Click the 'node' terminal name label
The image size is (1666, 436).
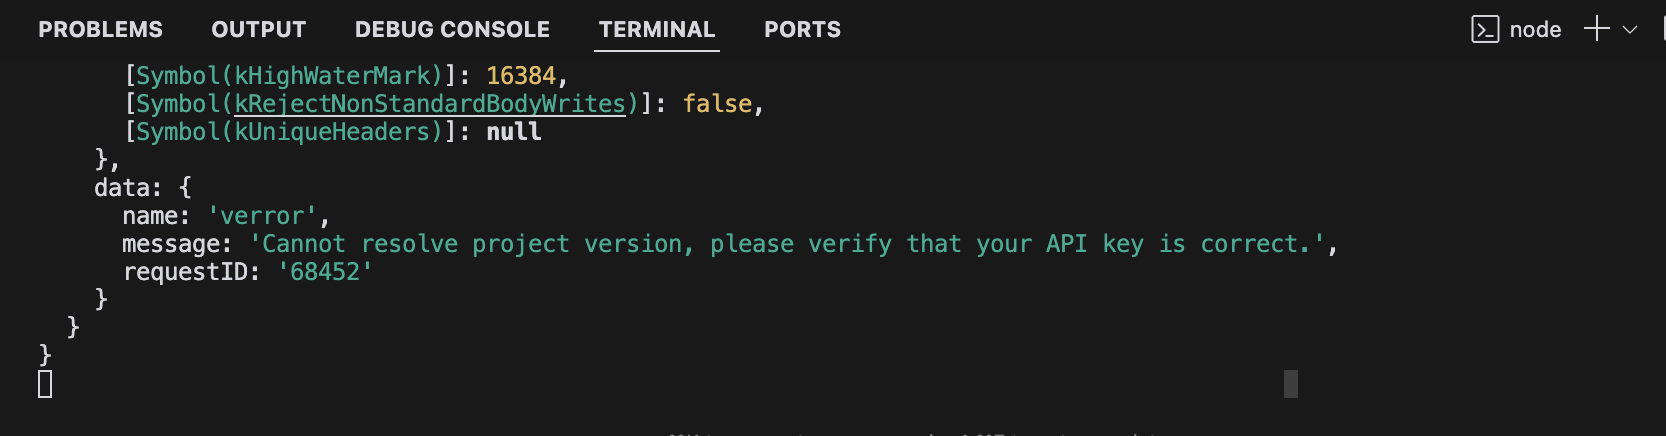(1535, 30)
